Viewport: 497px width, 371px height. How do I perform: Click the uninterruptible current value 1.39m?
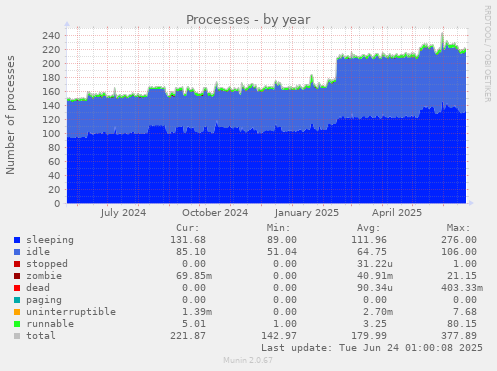tap(197, 312)
